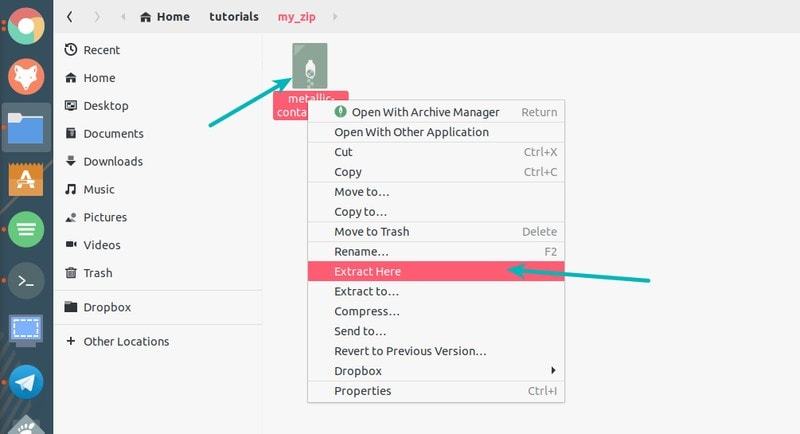Launch Terminal from the dock

[x=26, y=281]
